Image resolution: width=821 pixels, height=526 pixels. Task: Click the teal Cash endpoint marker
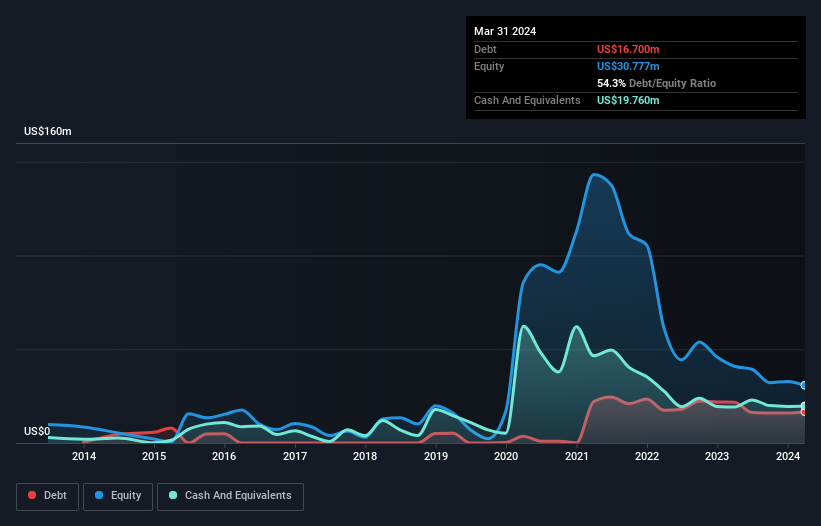[804, 406]
